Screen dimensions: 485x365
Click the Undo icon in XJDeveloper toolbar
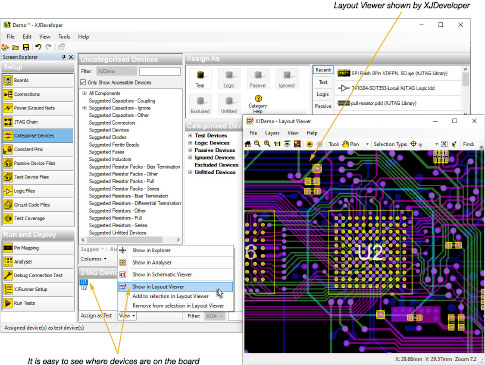[38, 47]
